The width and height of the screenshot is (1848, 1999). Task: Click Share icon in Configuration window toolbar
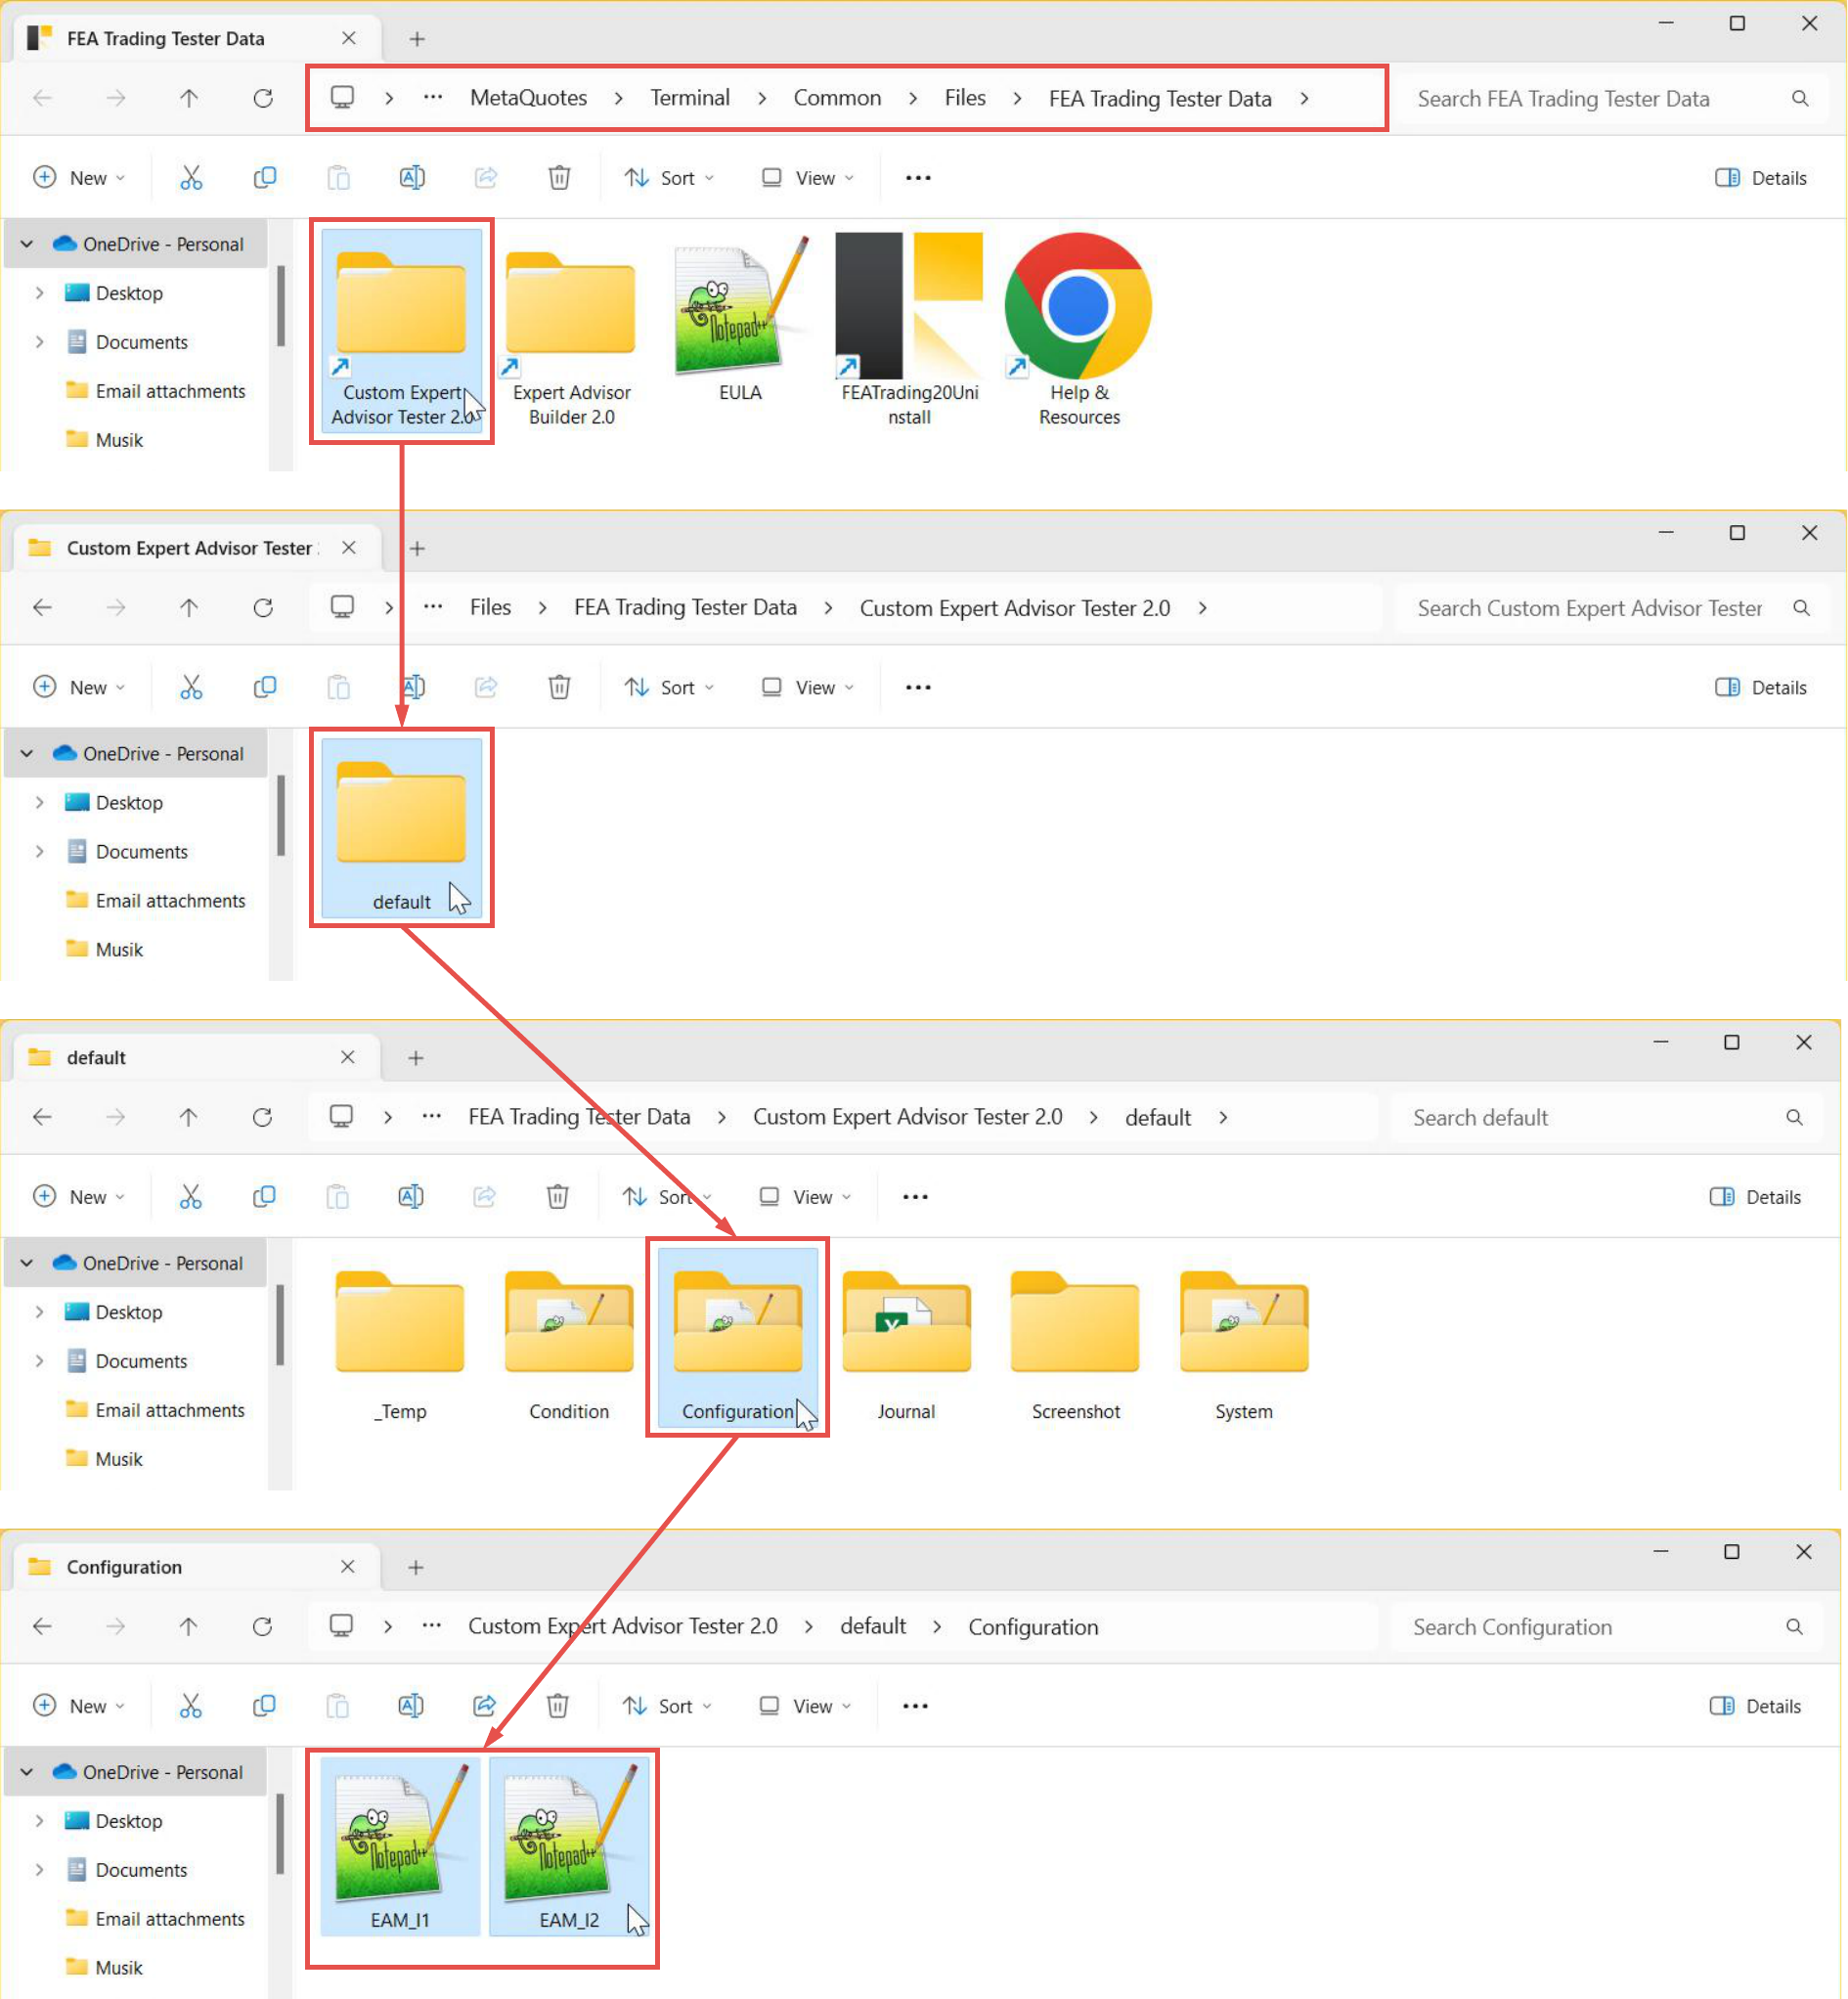pos(485,1706)
